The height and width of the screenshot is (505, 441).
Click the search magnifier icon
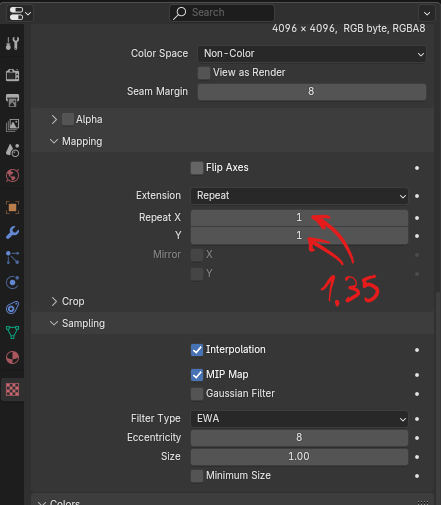(x=180, y=13)
